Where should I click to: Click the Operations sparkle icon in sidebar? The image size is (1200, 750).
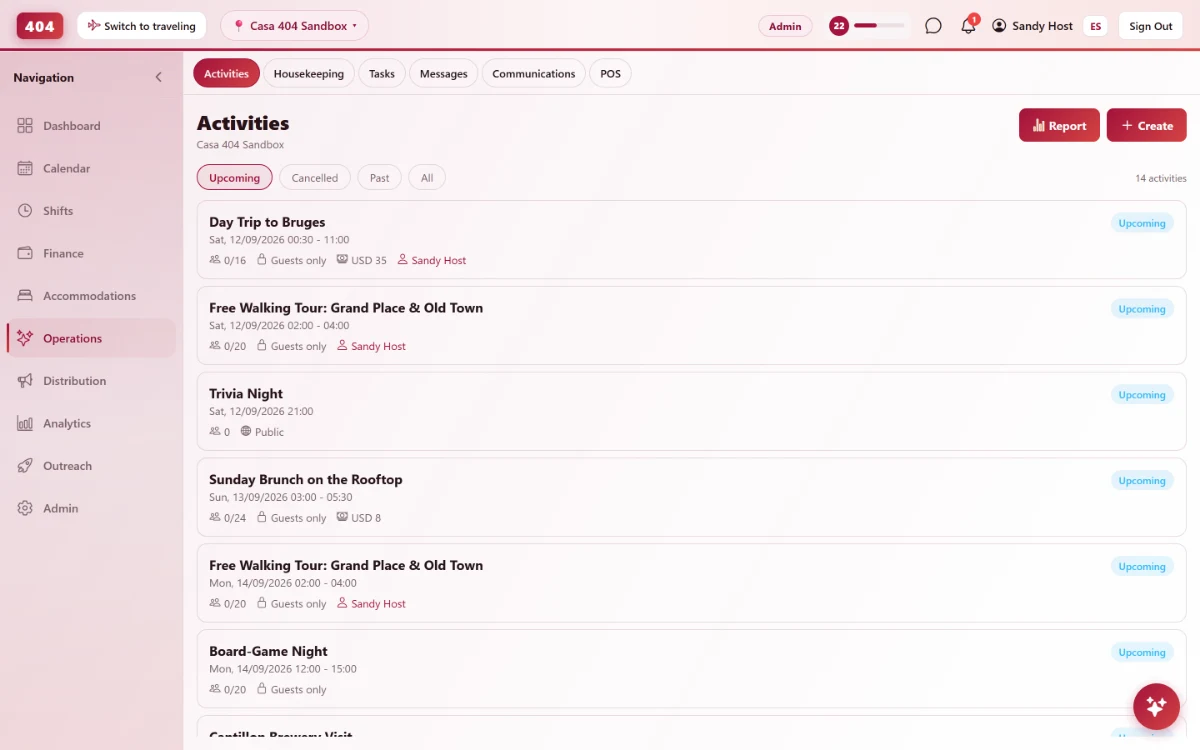tap(25, 338)
